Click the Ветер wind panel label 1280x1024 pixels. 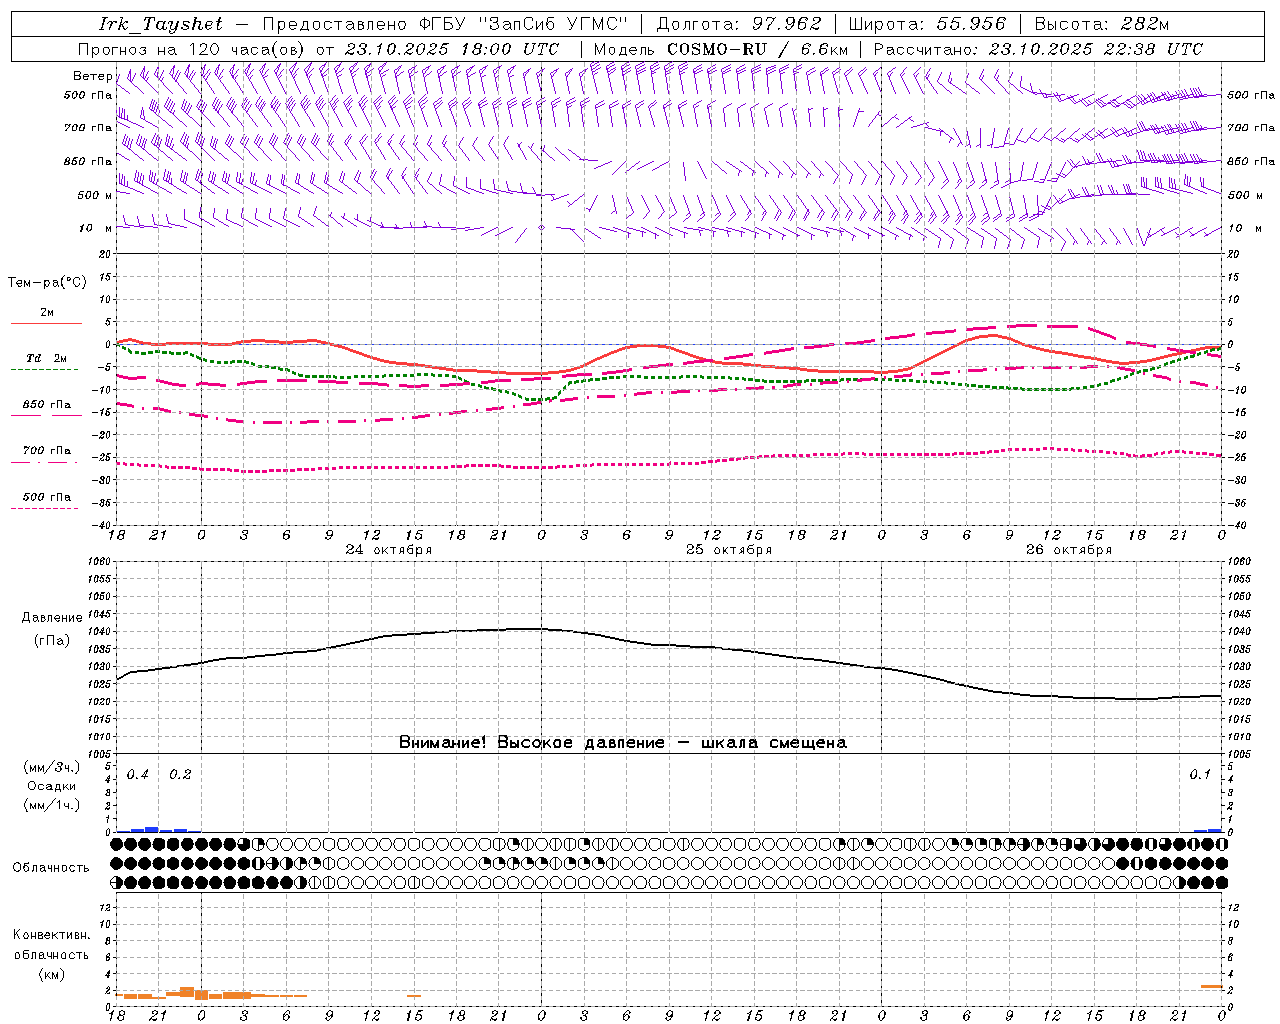pyautogui.click(x=93, y=76)
